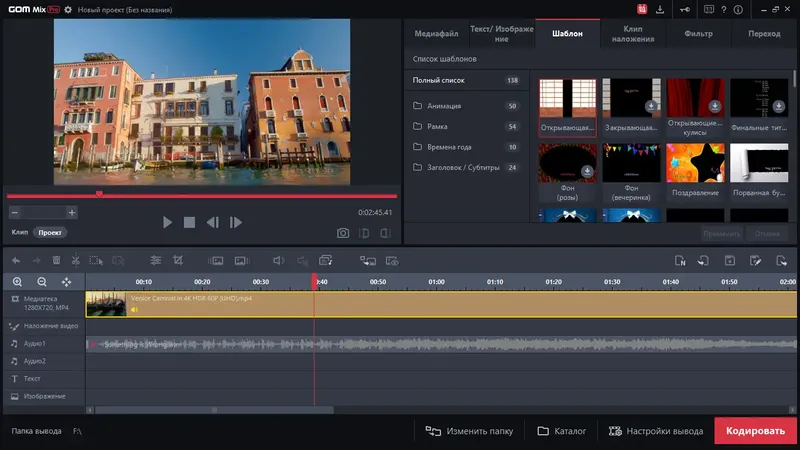Click the download icon in title bar
Image resolution: width=800 pixels, height=450 pixels.
660,9
